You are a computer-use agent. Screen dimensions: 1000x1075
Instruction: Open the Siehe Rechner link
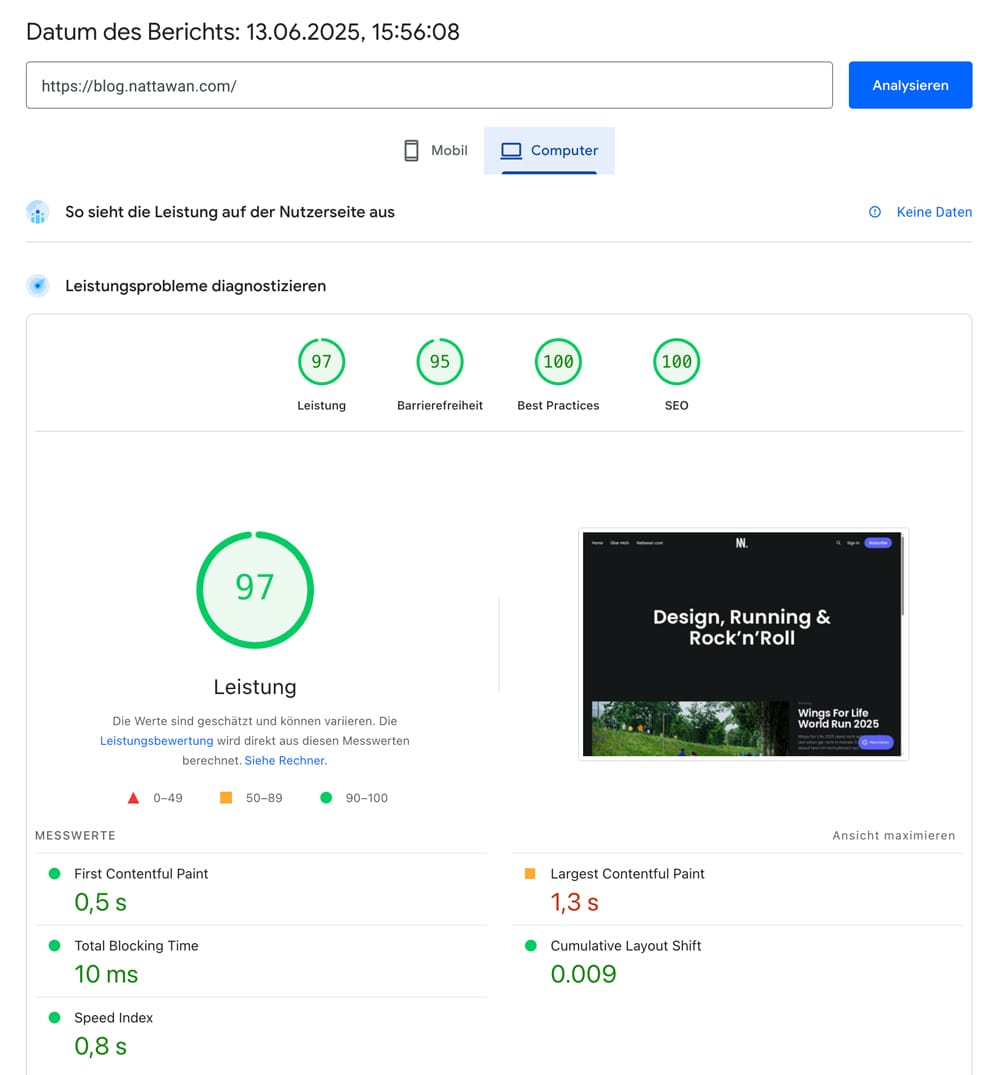point(285,760)
